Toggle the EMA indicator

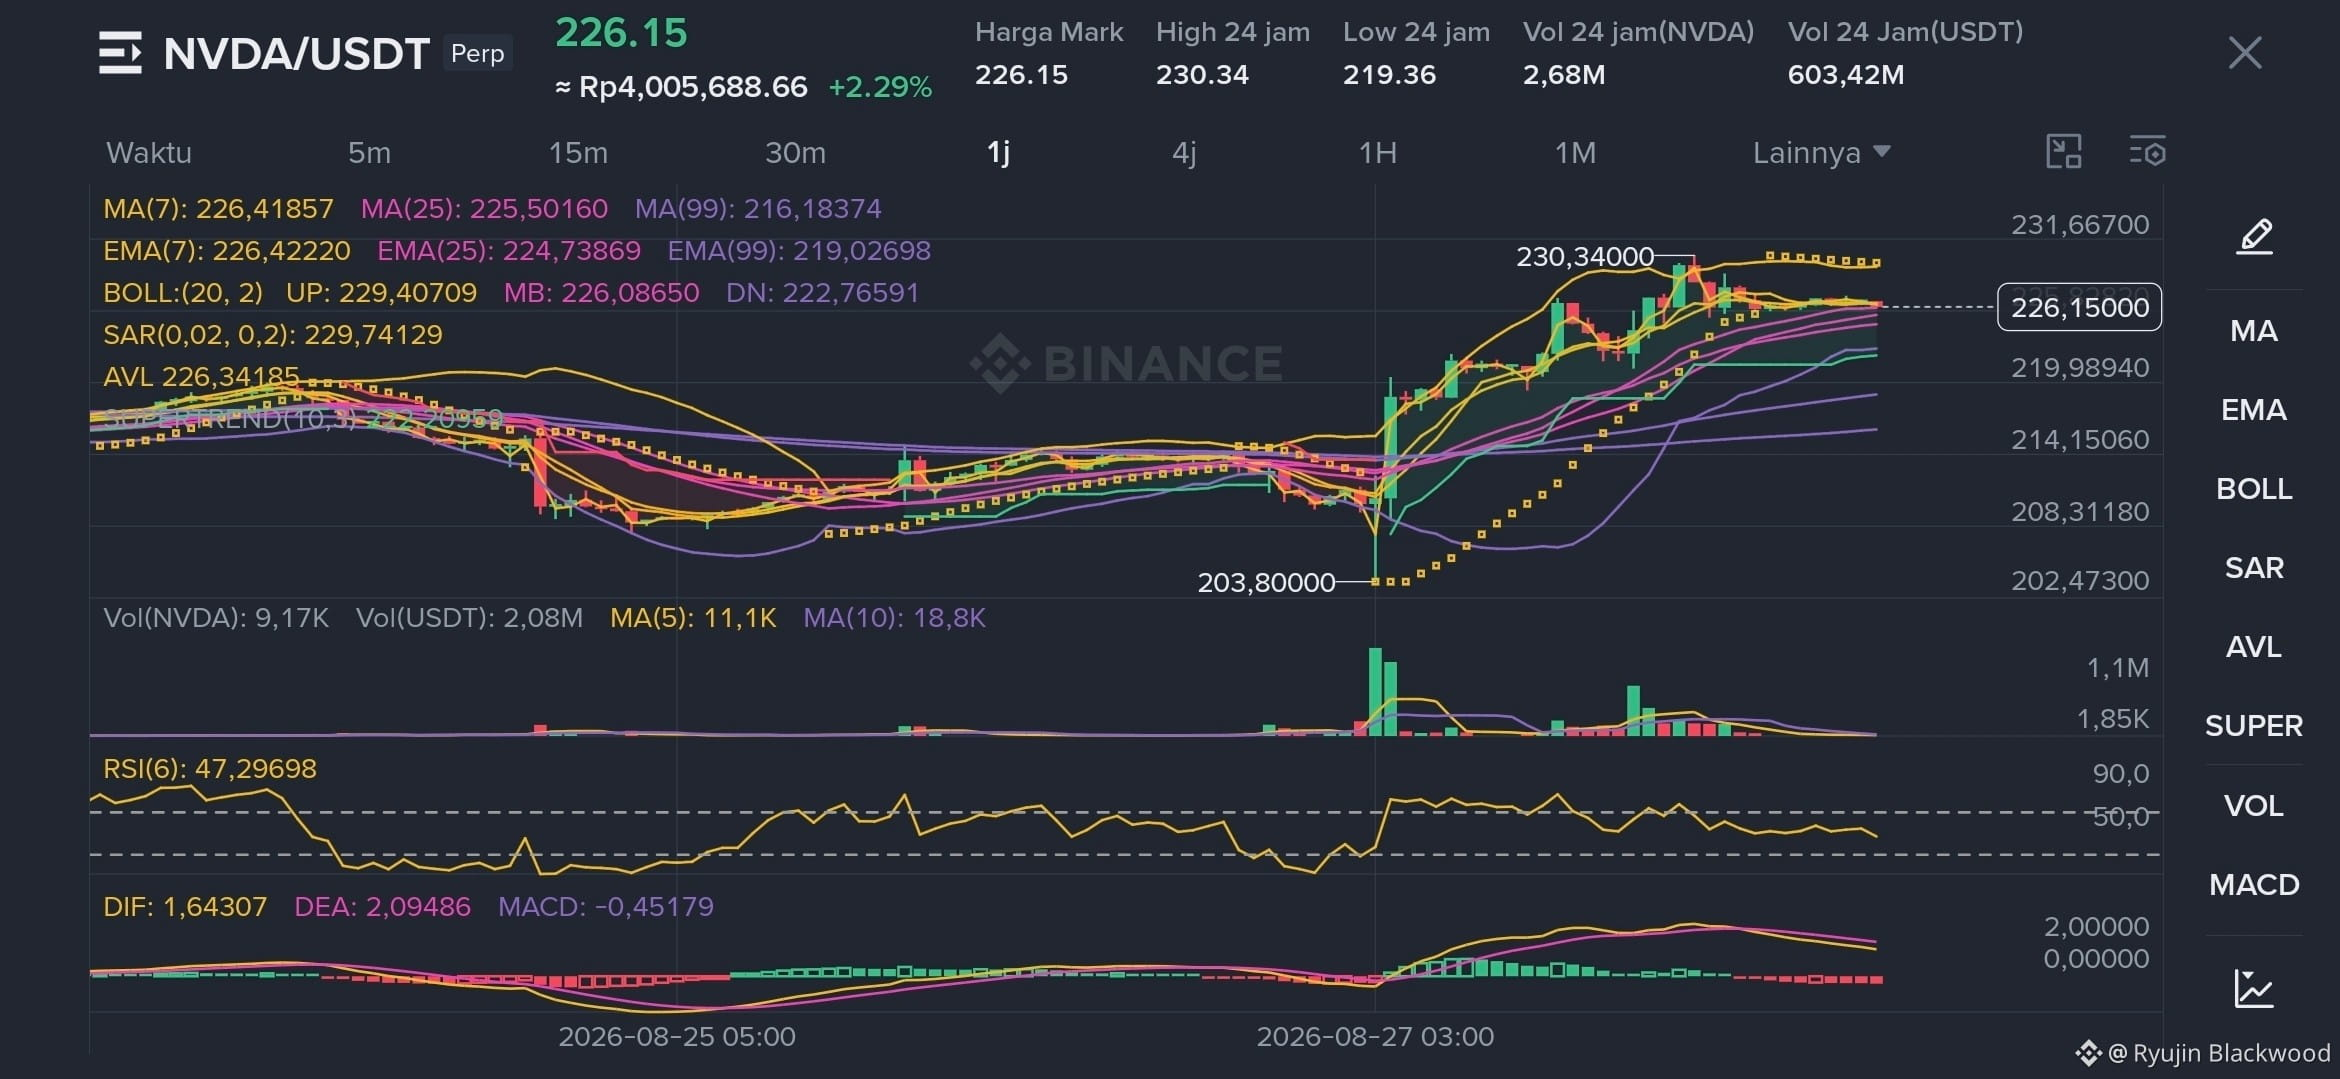click(2254, 410)
